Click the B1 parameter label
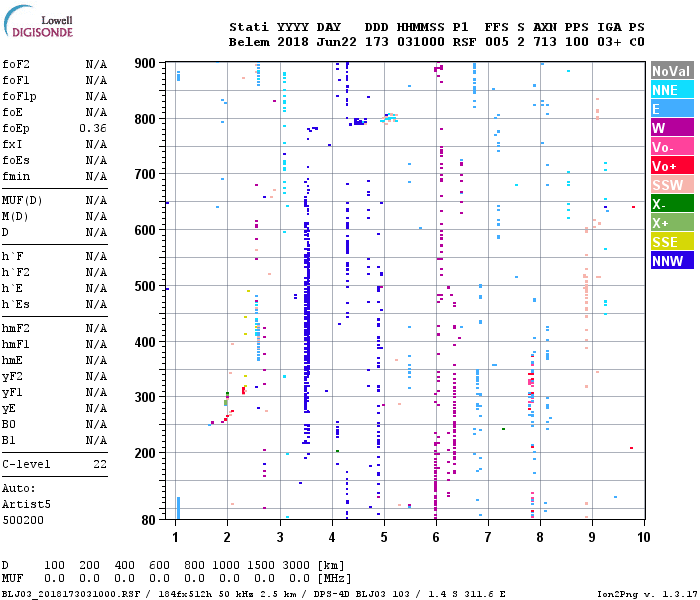 pyautogui.click(x=9, y=440)
